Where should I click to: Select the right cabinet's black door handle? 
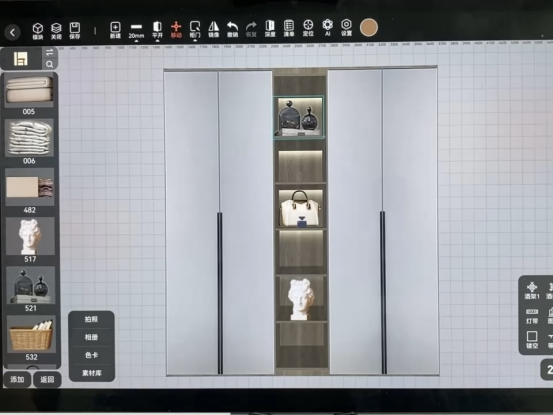click(383, 292)
